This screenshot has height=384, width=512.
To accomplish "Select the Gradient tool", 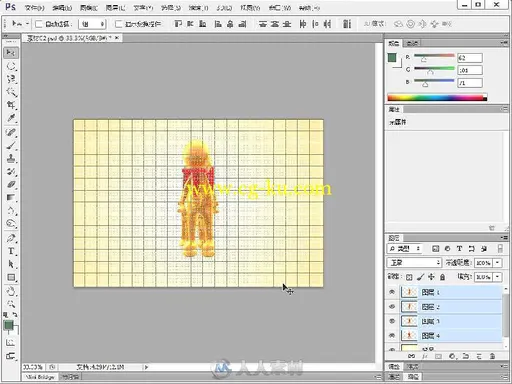I will (11, 198).
